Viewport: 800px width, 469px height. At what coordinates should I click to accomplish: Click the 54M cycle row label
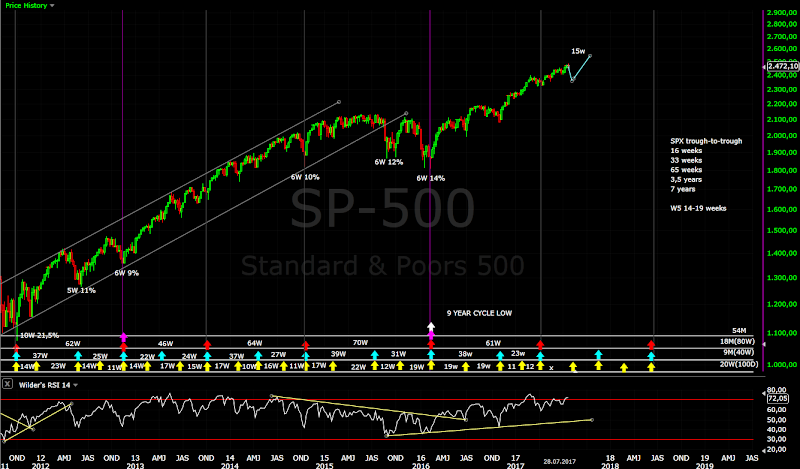pyautogui.click(x=739, y=331)
